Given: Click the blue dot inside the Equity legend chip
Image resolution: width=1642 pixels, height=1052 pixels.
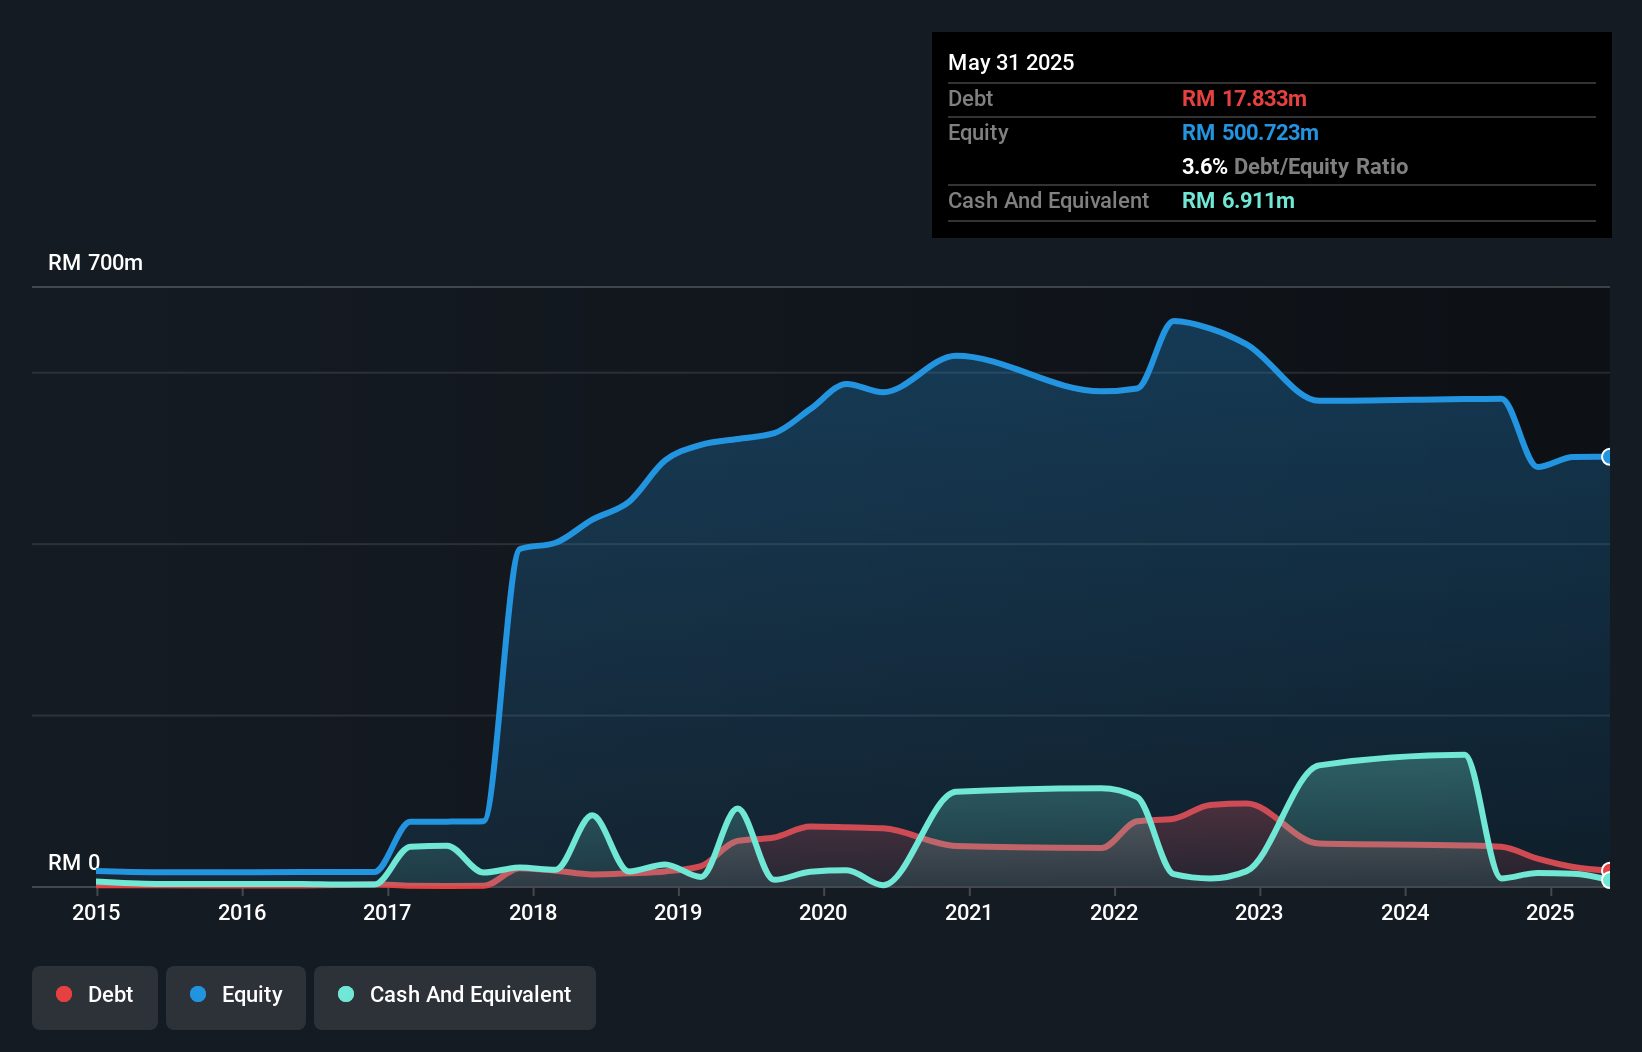Looking at the screenshot, I should (201, 995).
